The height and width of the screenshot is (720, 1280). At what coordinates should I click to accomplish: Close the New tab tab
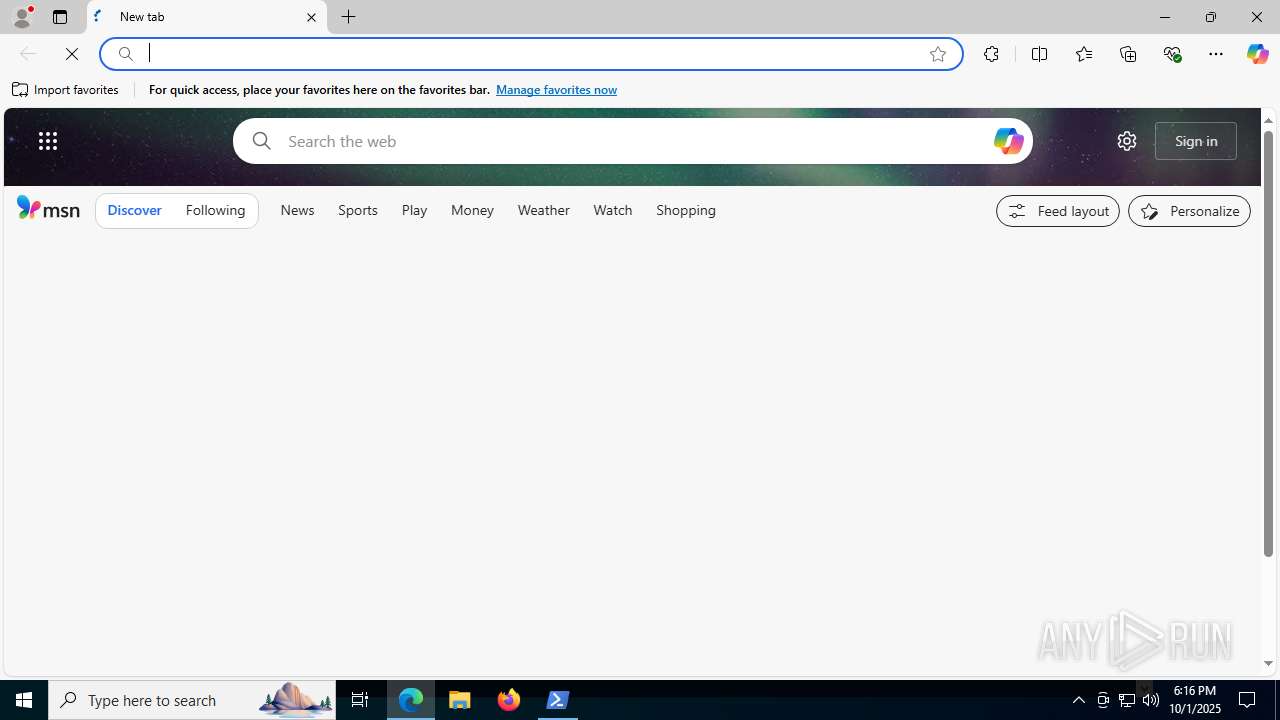[311, 17]
